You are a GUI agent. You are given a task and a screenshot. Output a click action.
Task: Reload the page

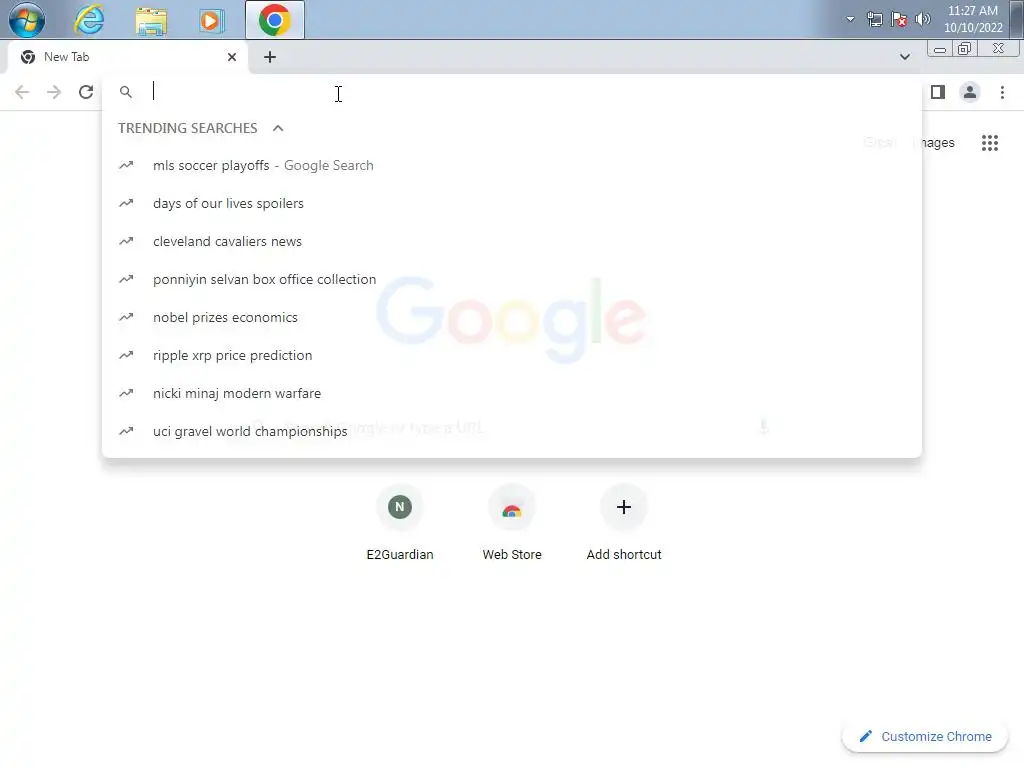(86, 92)
